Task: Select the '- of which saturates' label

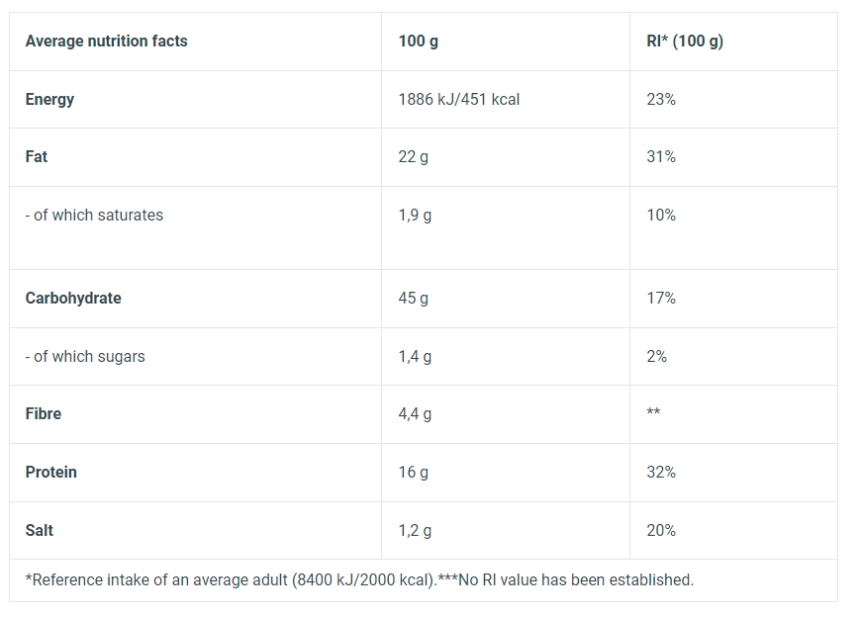Action: point(94,215)
